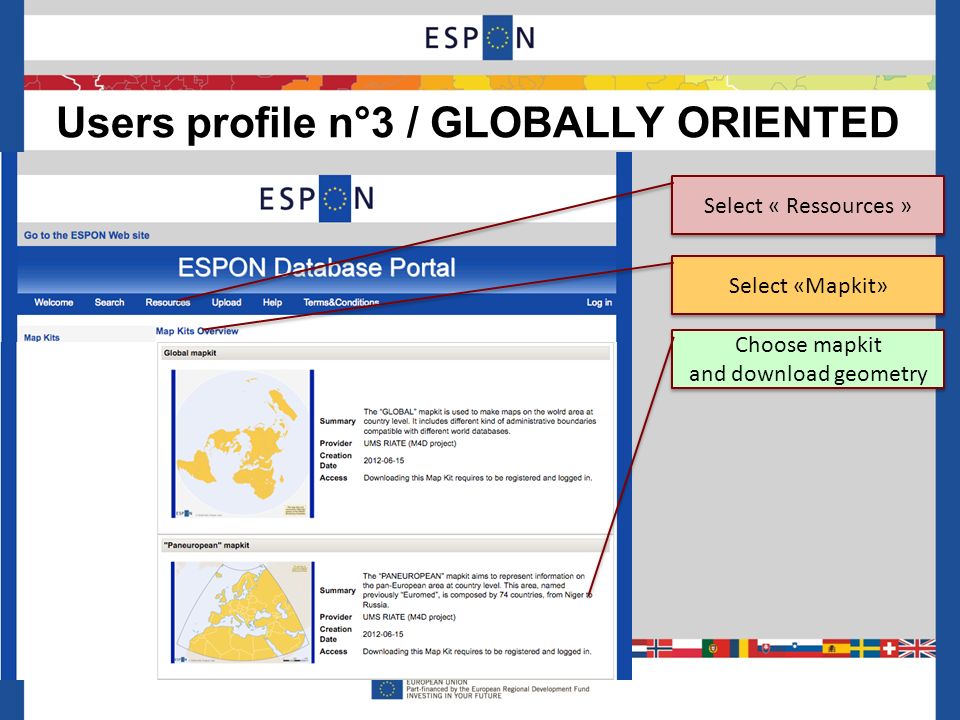Click the Switzerland flag icon
Screen dimensions: 960x720
click(889, 648)
